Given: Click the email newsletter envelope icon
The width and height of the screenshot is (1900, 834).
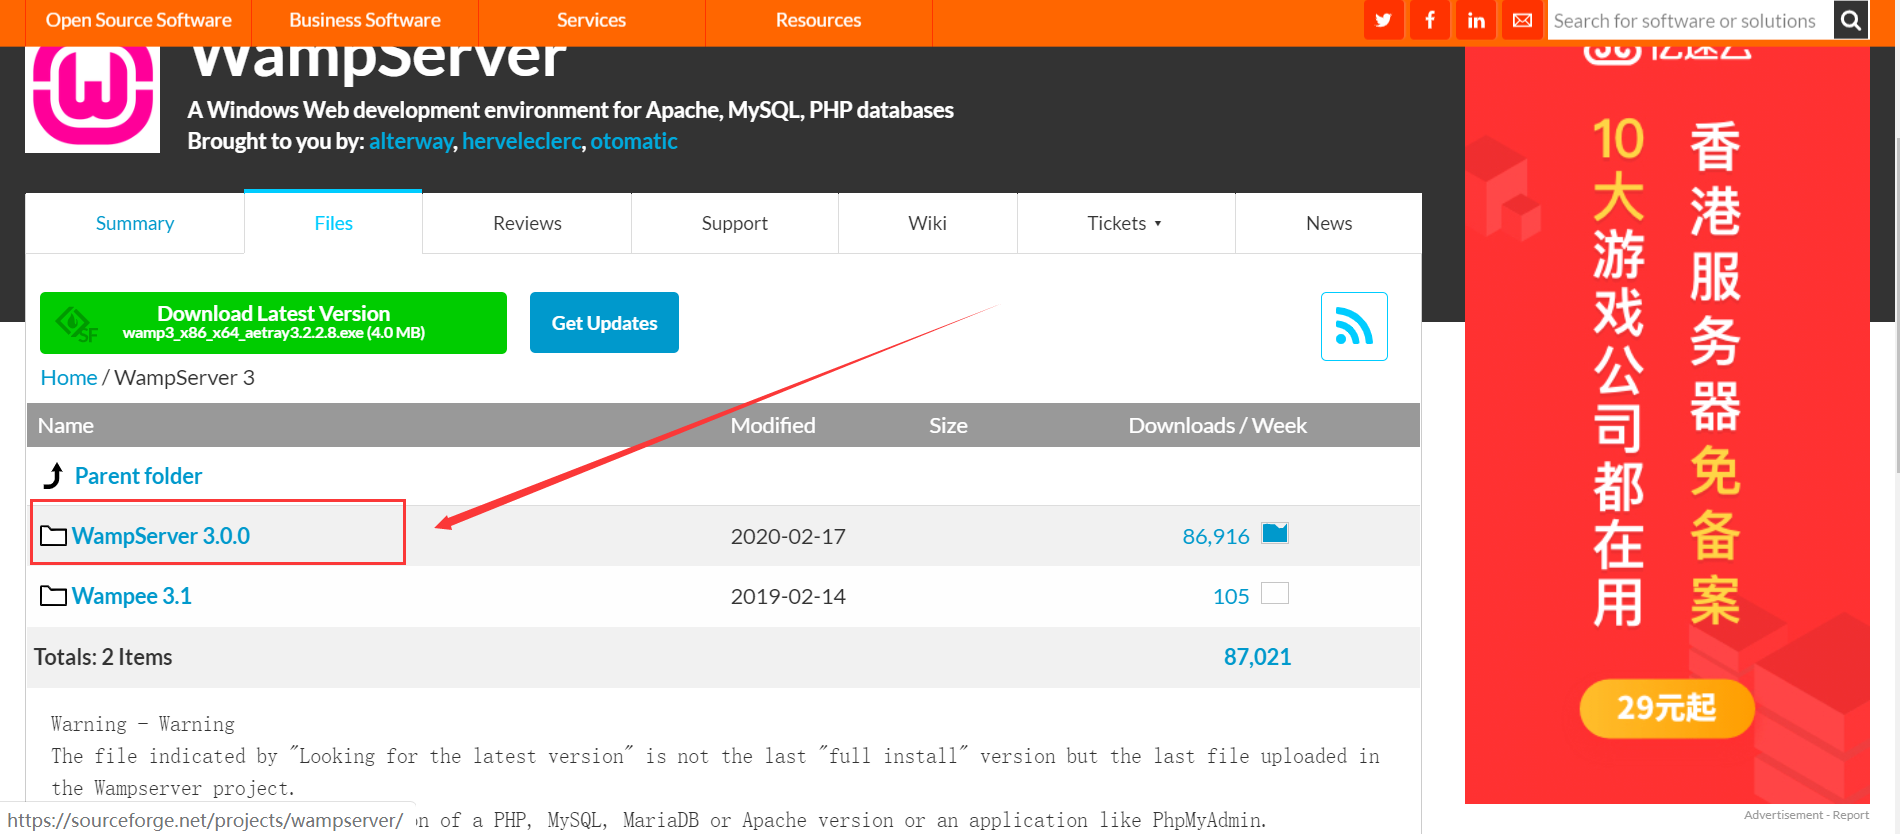Looking at the screenshot, I should point(1522,20).
